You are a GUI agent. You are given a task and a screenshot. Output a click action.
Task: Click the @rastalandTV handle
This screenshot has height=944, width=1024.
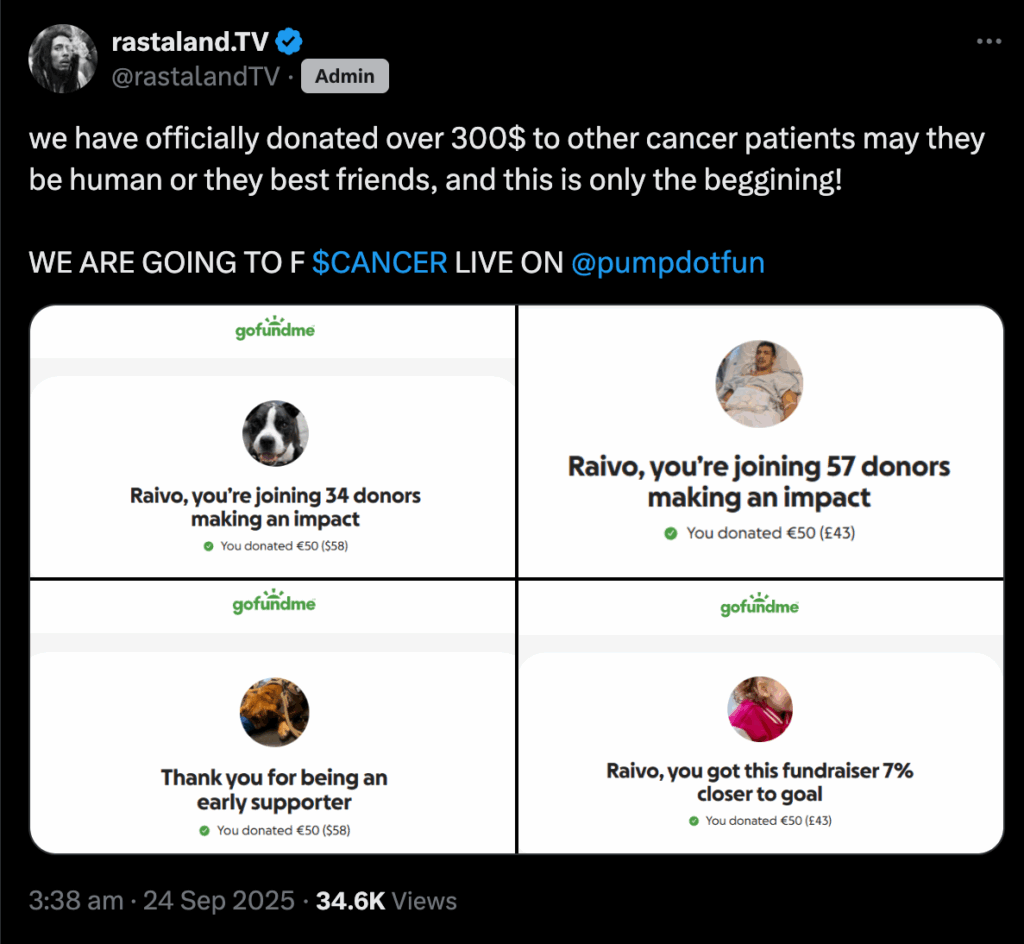click(x=195, y=76)
